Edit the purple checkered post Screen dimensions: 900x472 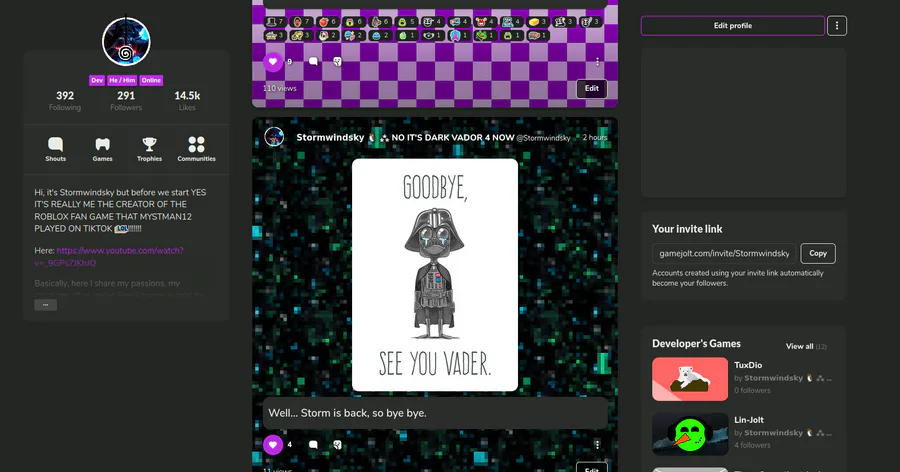click(x=592, y=88)
